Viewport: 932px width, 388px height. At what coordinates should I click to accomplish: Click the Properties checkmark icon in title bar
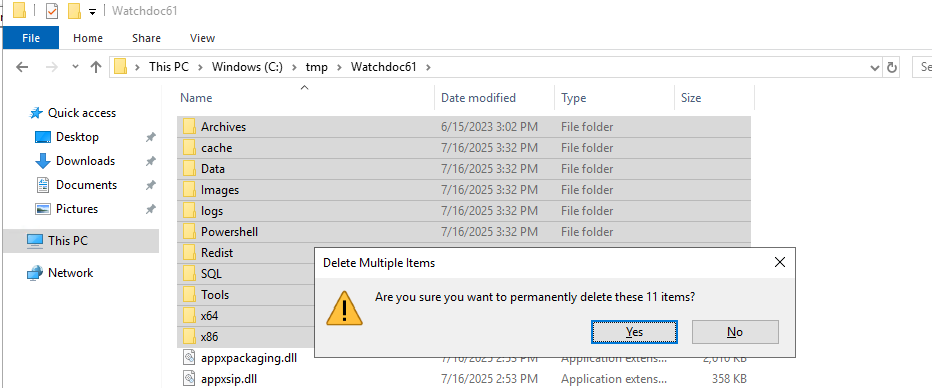pyautogui.click(x=52, y=11)
